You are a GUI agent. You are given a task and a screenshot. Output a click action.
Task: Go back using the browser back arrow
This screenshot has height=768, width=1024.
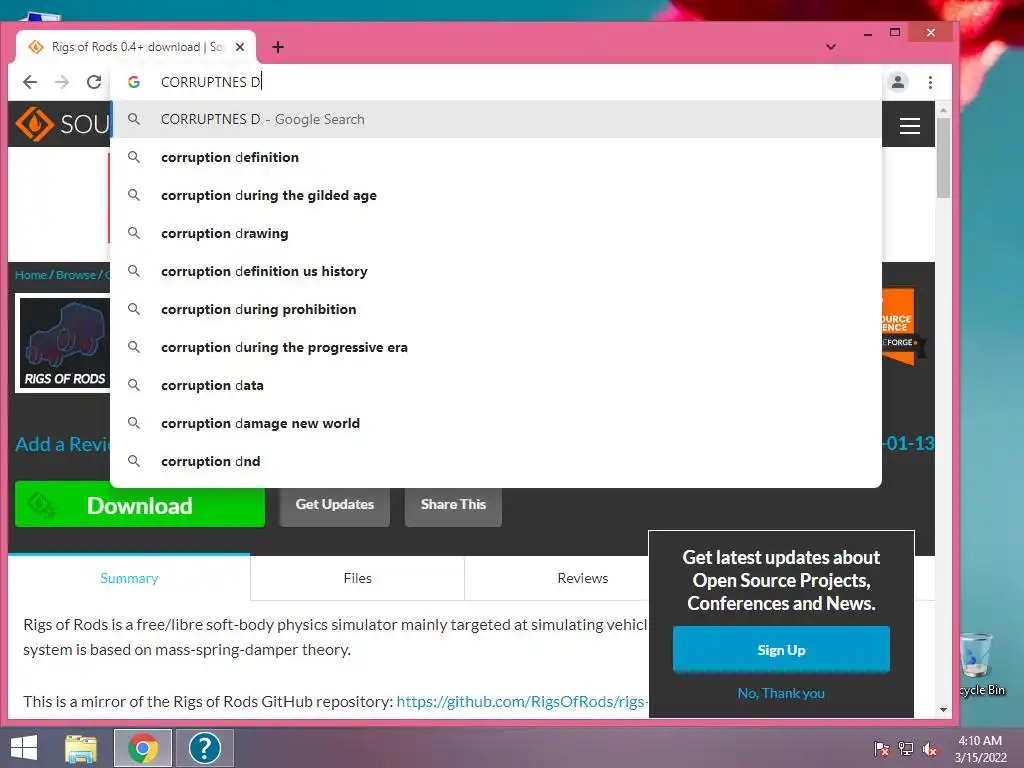coord(30,82)
